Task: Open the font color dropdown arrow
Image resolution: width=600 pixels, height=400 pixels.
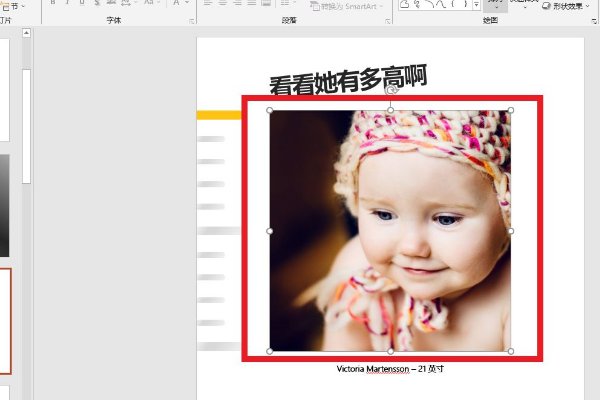Action: click(x=187, y=3)
